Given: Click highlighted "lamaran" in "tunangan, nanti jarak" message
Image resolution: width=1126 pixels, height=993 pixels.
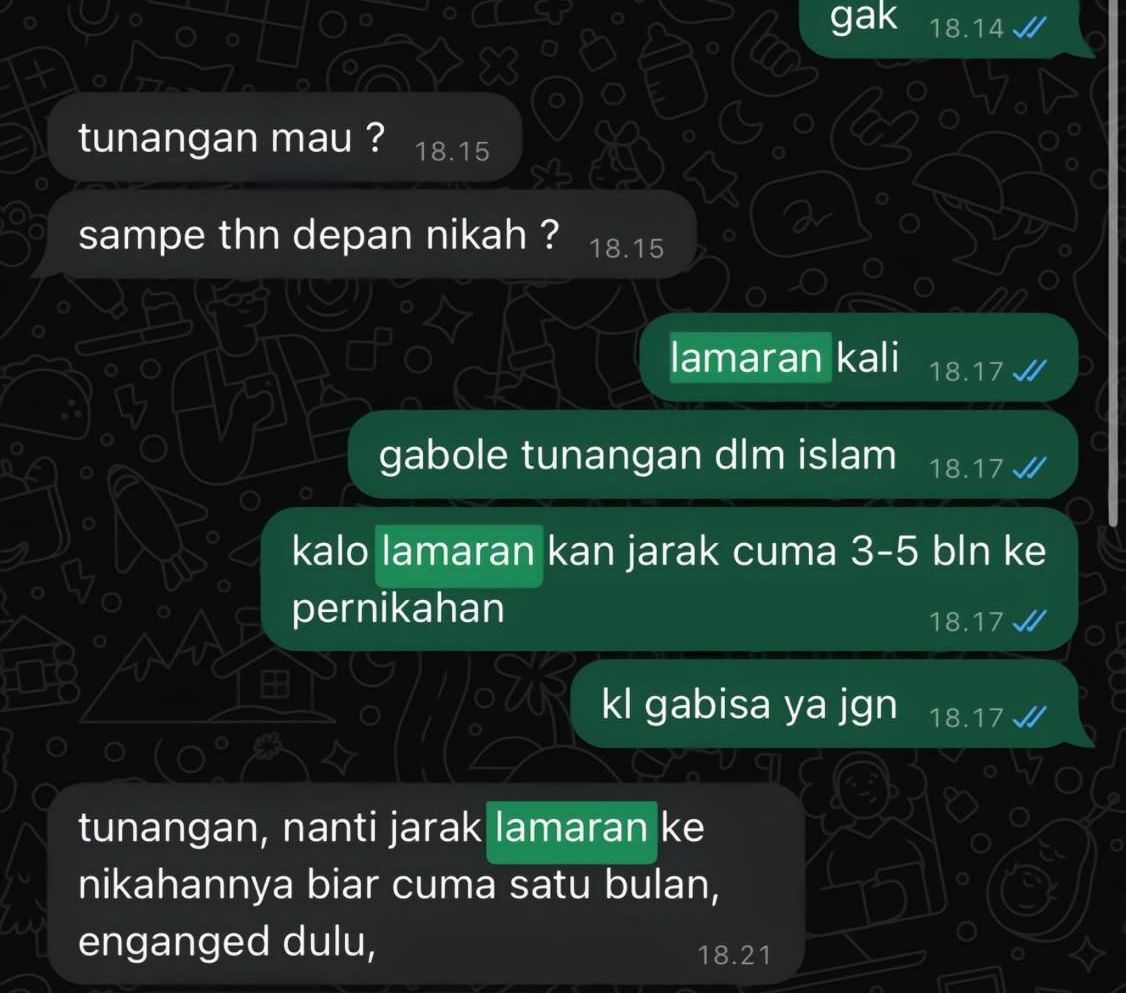Looking at the screenshot, I should pyautogui.click(x=572, y=827).
